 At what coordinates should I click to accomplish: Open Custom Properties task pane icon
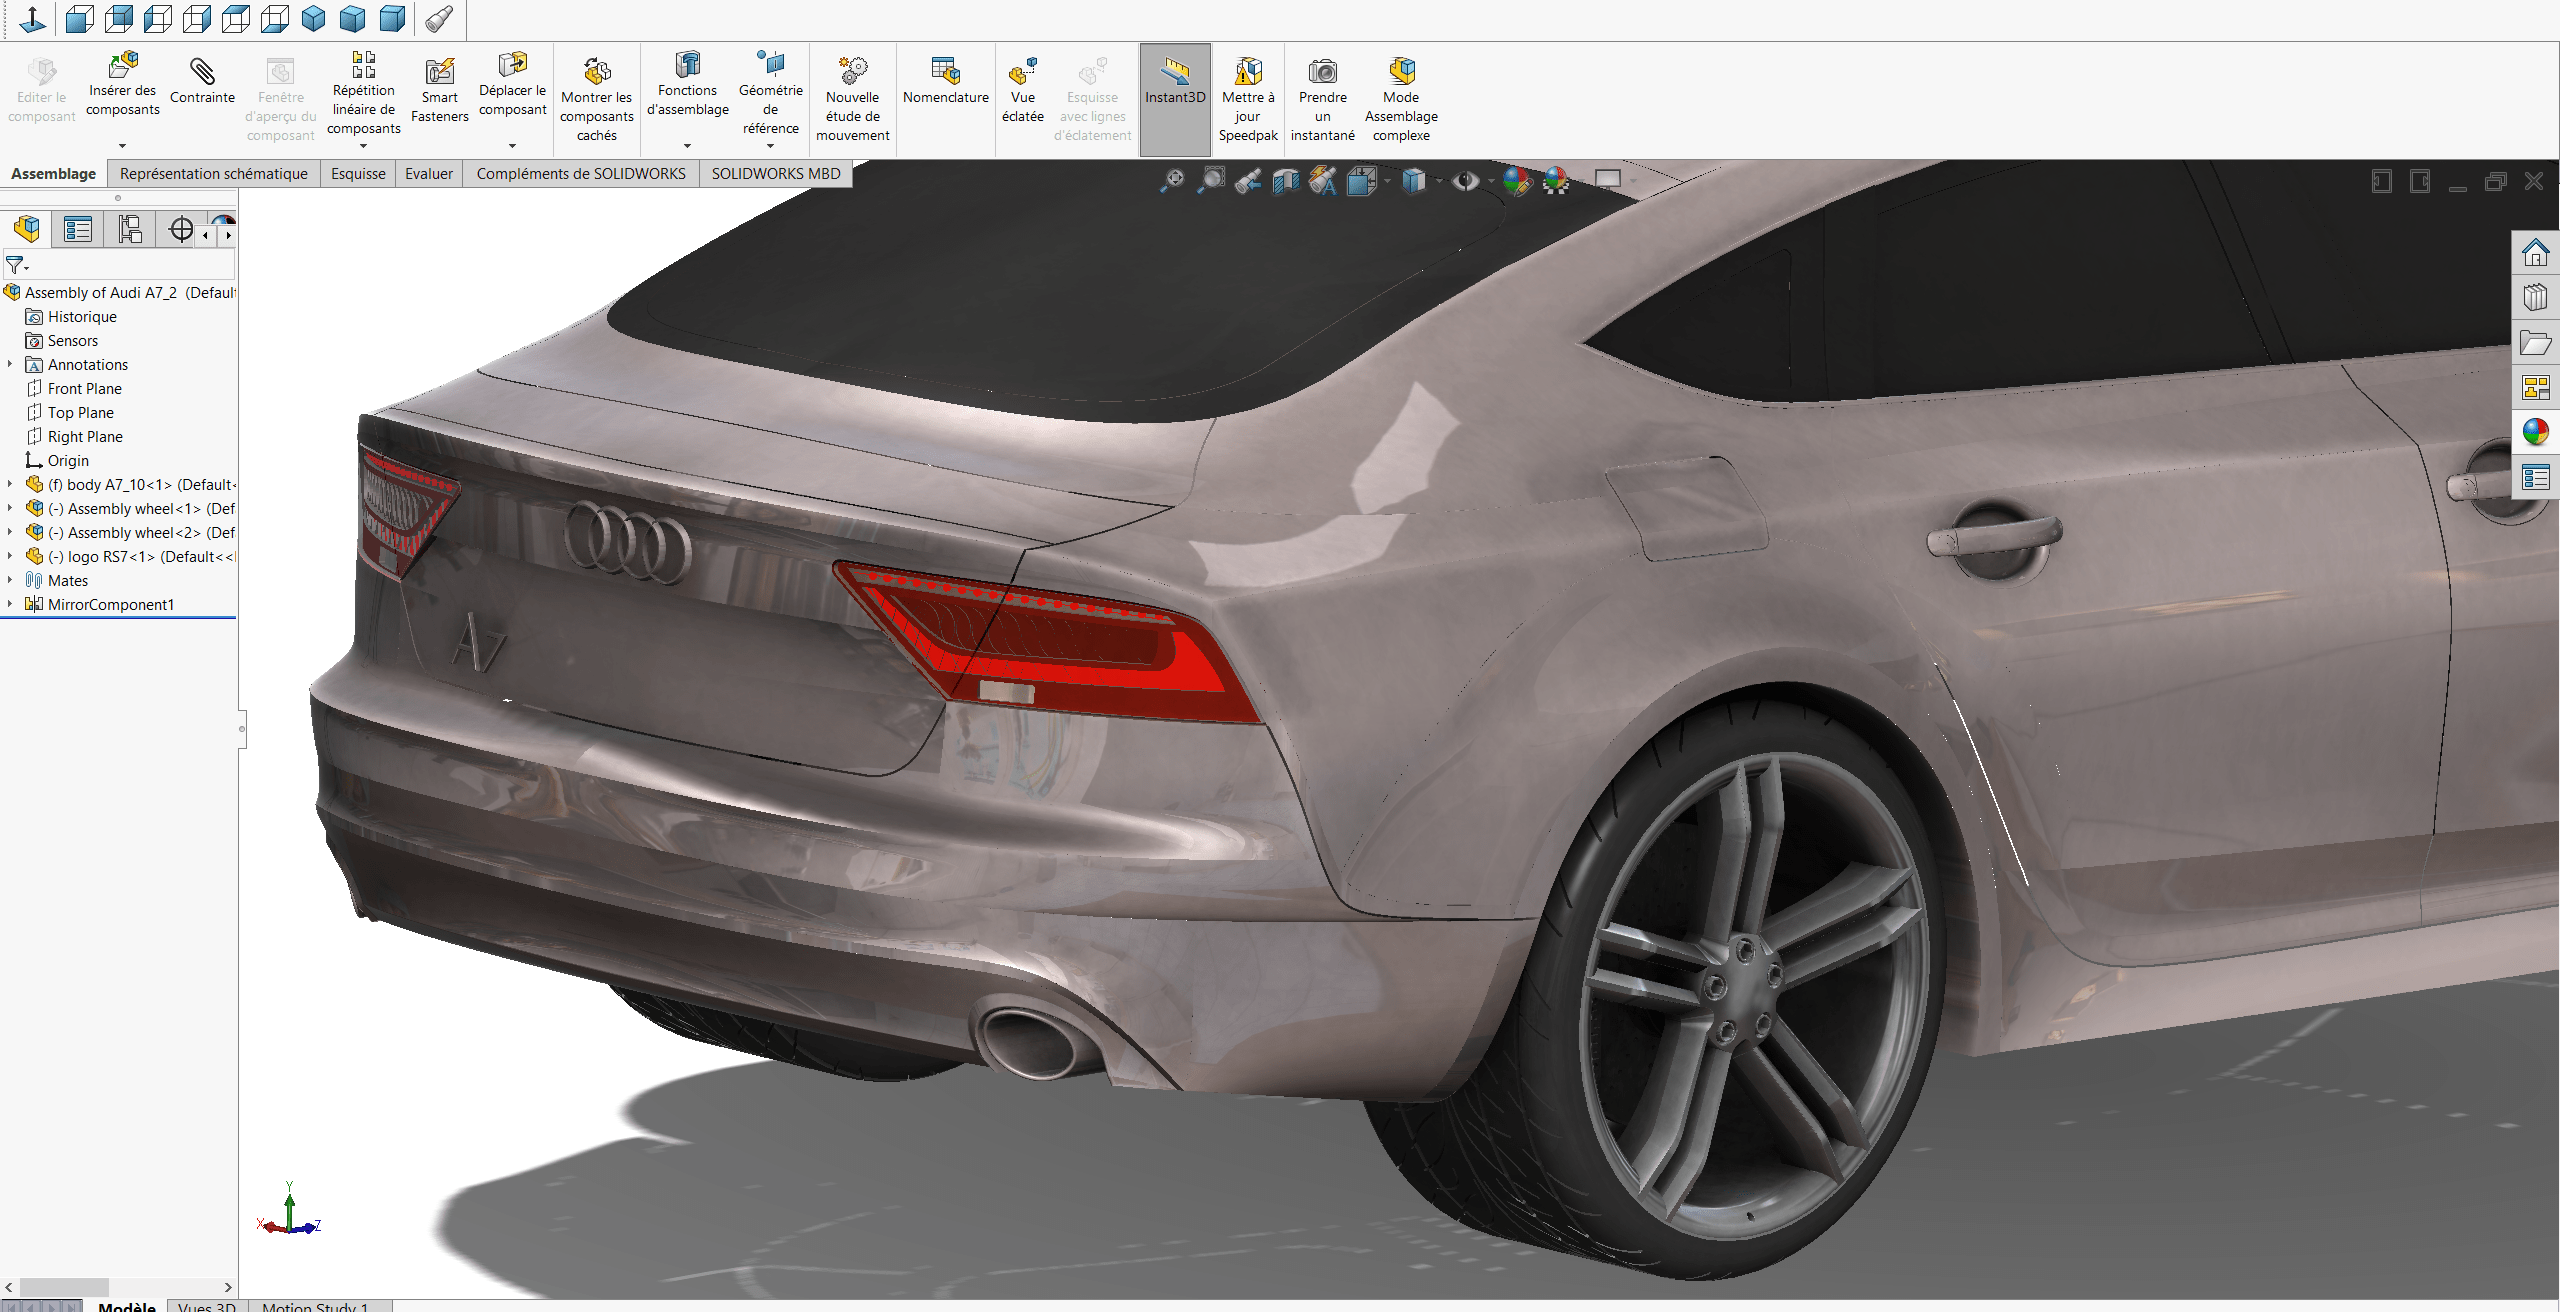(x=2535, y=477)
